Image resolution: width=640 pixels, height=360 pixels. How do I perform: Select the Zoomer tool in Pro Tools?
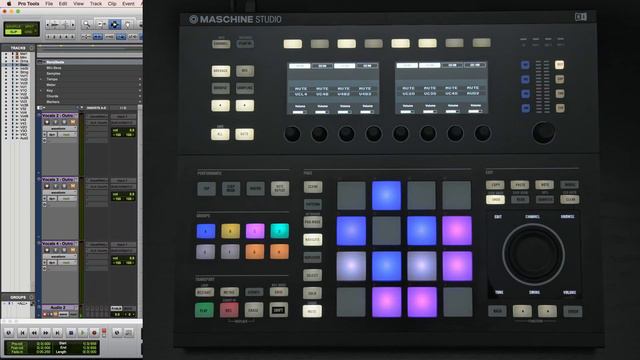tap(87, 24)
